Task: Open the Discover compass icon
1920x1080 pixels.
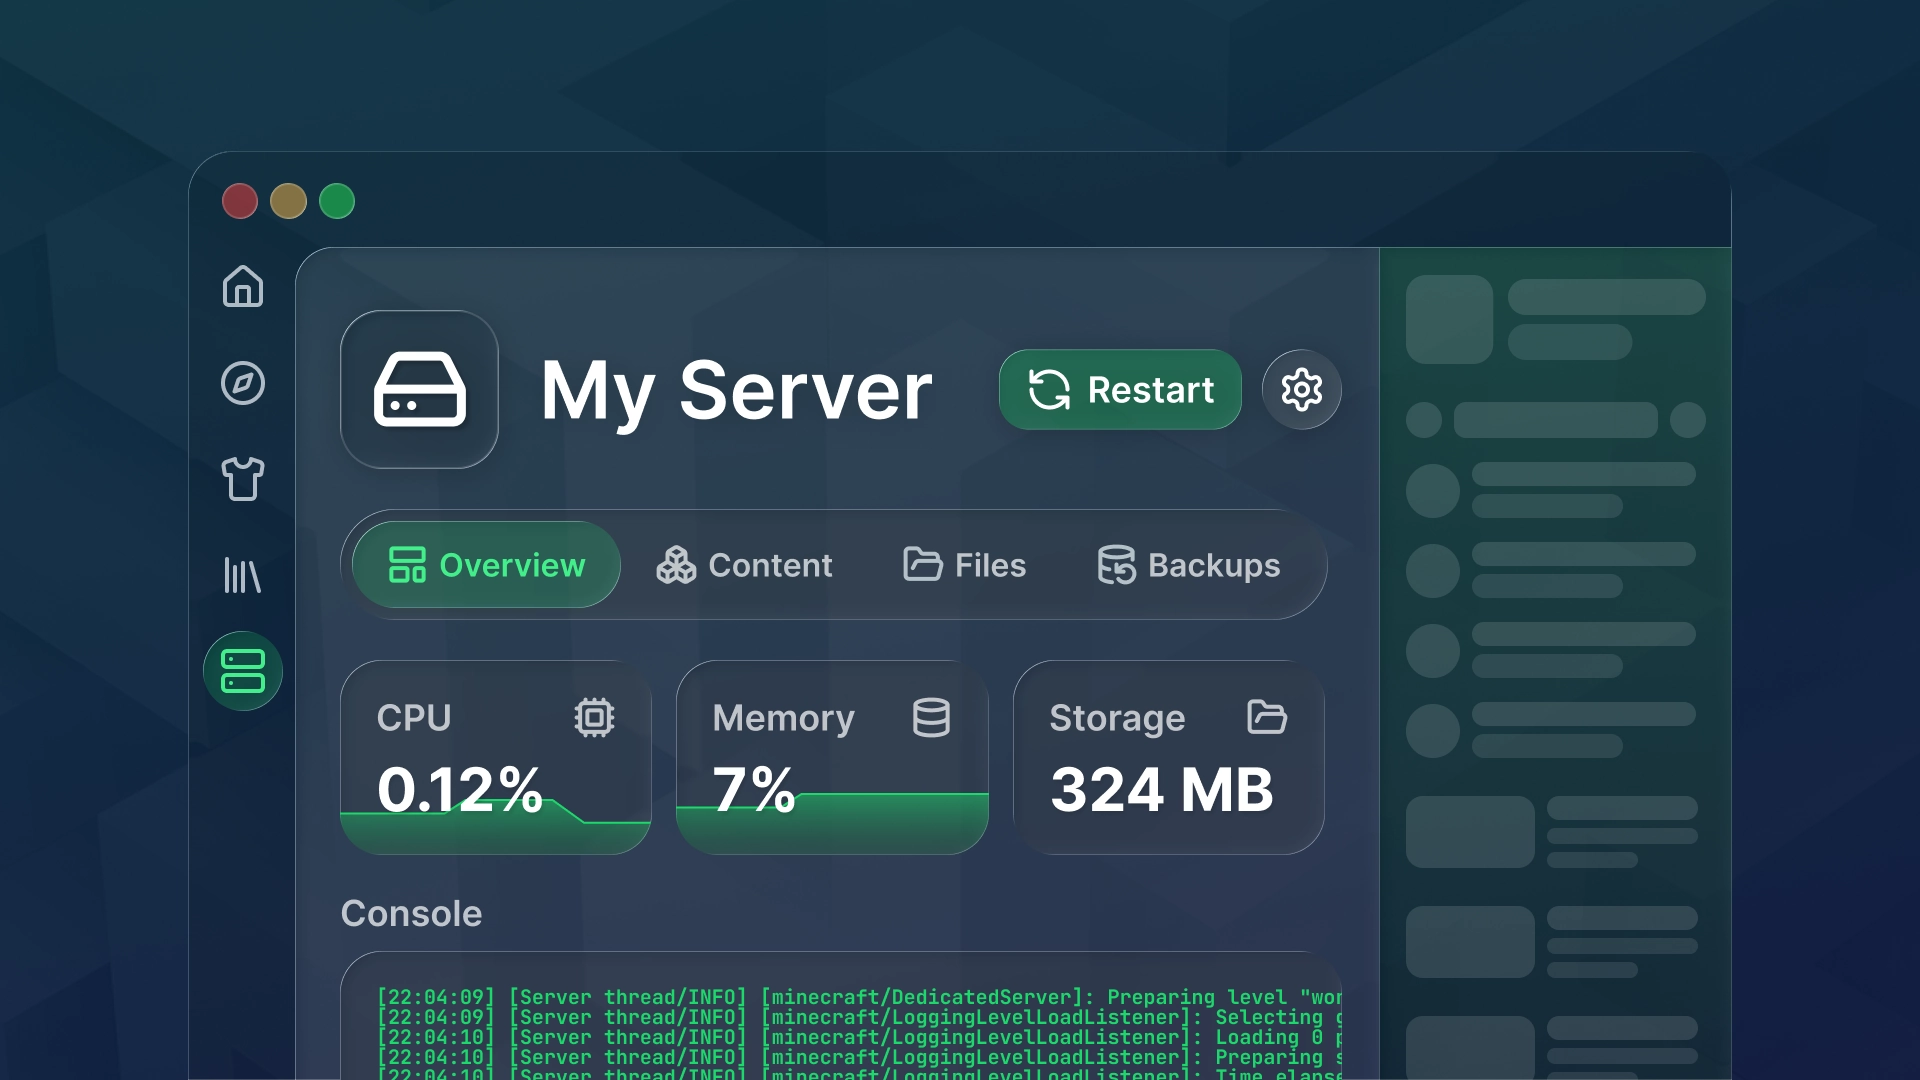Action: point(243,383)
